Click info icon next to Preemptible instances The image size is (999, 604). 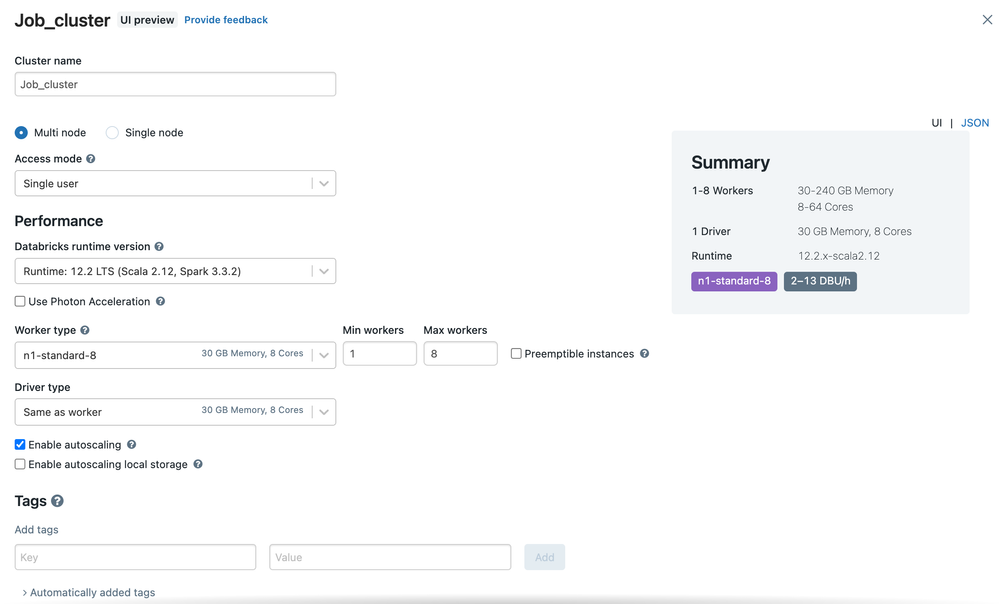(x=644, y=354)
